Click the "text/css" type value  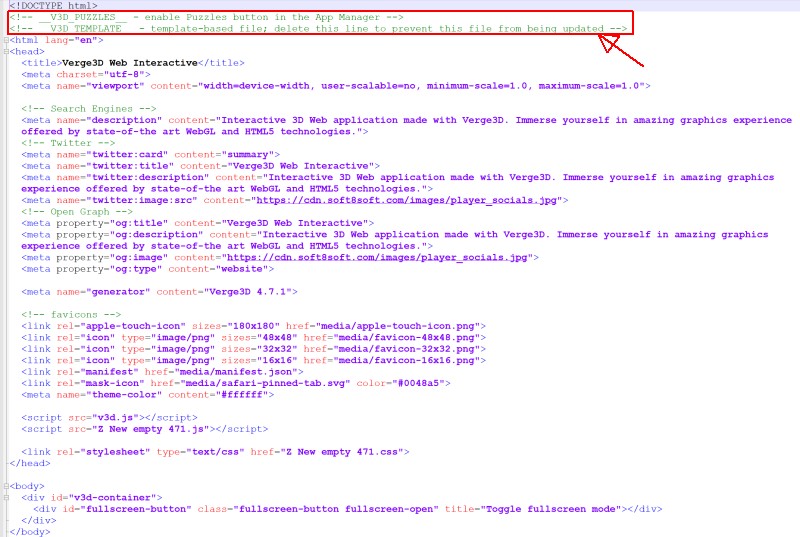(215, 452)
